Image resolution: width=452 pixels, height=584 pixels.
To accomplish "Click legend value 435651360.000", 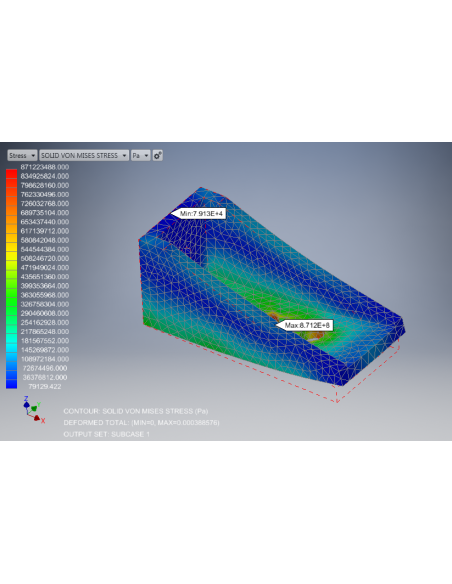I will pos(45,277).
